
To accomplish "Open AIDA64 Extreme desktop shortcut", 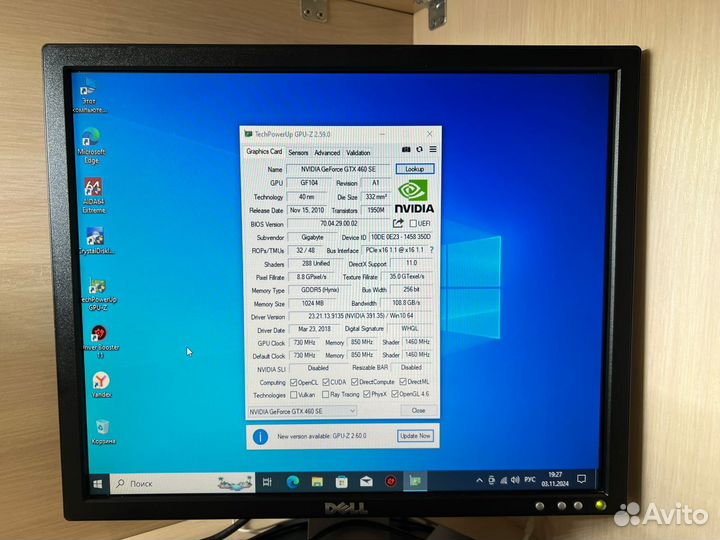I will click(x=94, y=196).
